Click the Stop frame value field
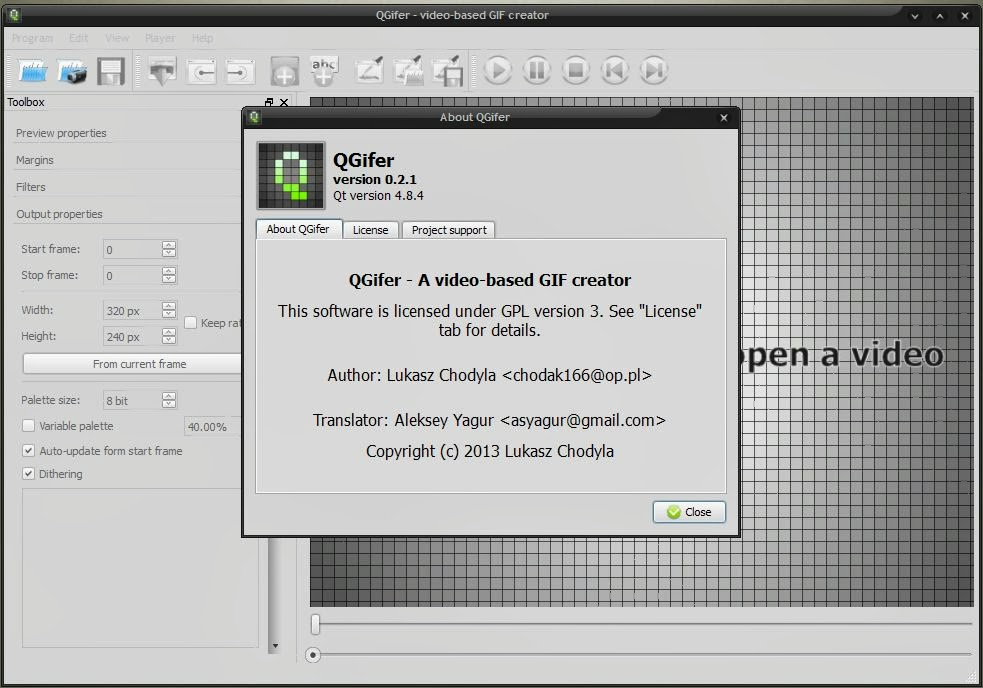 [x=132, y=276]
